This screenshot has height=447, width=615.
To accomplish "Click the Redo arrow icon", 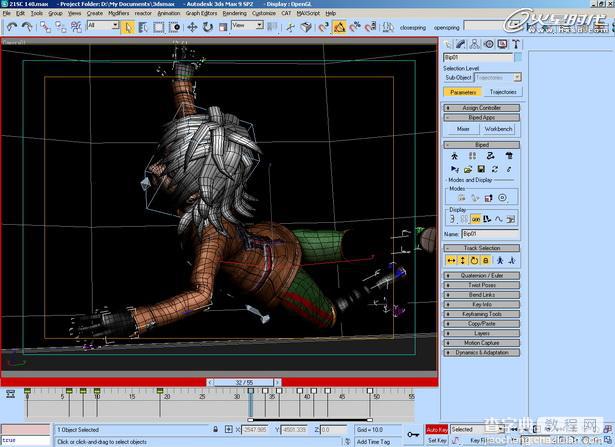I will 27,27.
